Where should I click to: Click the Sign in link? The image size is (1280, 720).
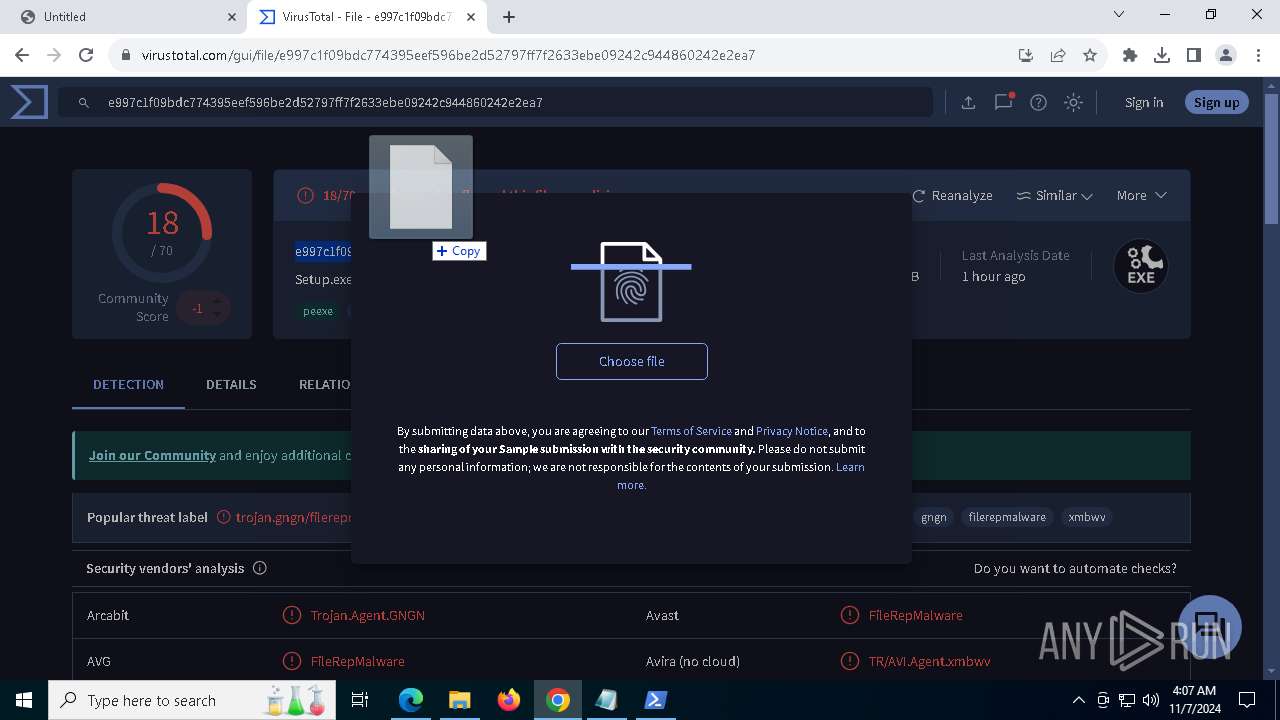pos(1144,102)
